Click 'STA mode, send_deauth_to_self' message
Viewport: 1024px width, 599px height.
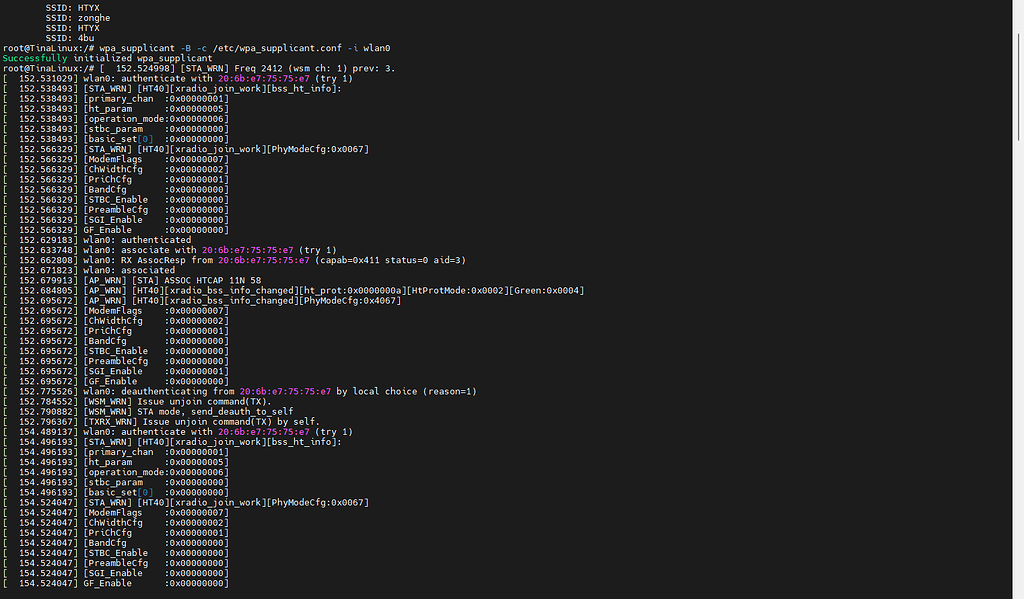click(x=211, y=411)
